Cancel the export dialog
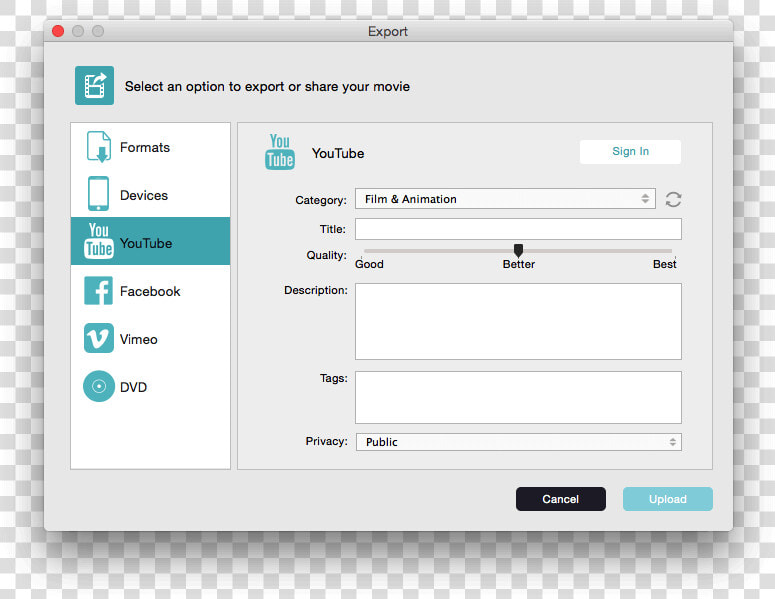Viewport: 775px width, 599px height. [560, 499]
